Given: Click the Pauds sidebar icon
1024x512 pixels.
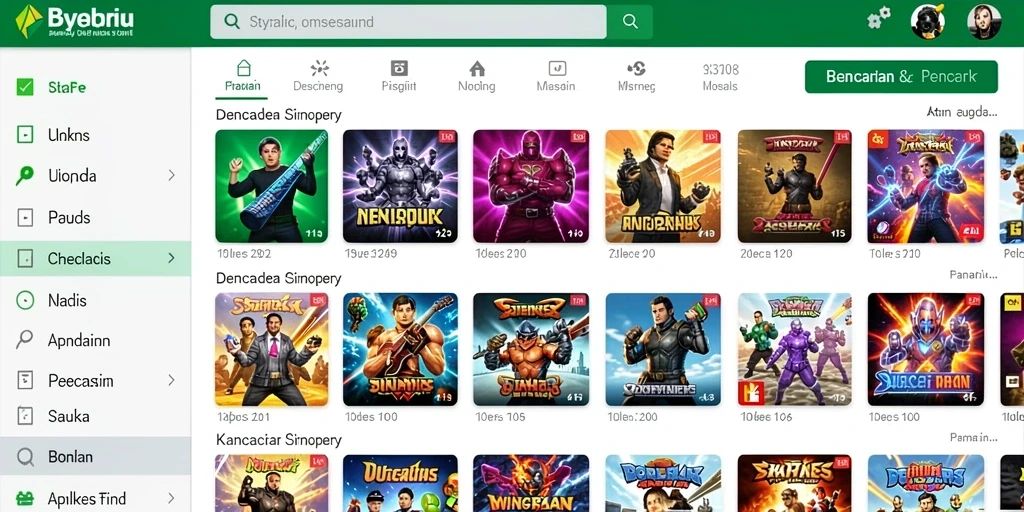Looking at the screenshot, I should tap(25, 217).
